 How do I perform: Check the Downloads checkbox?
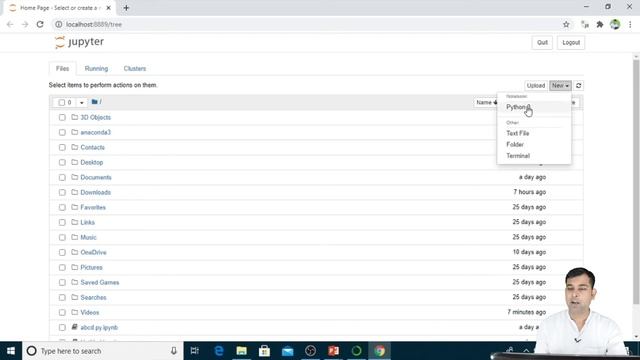click(62, 193)
